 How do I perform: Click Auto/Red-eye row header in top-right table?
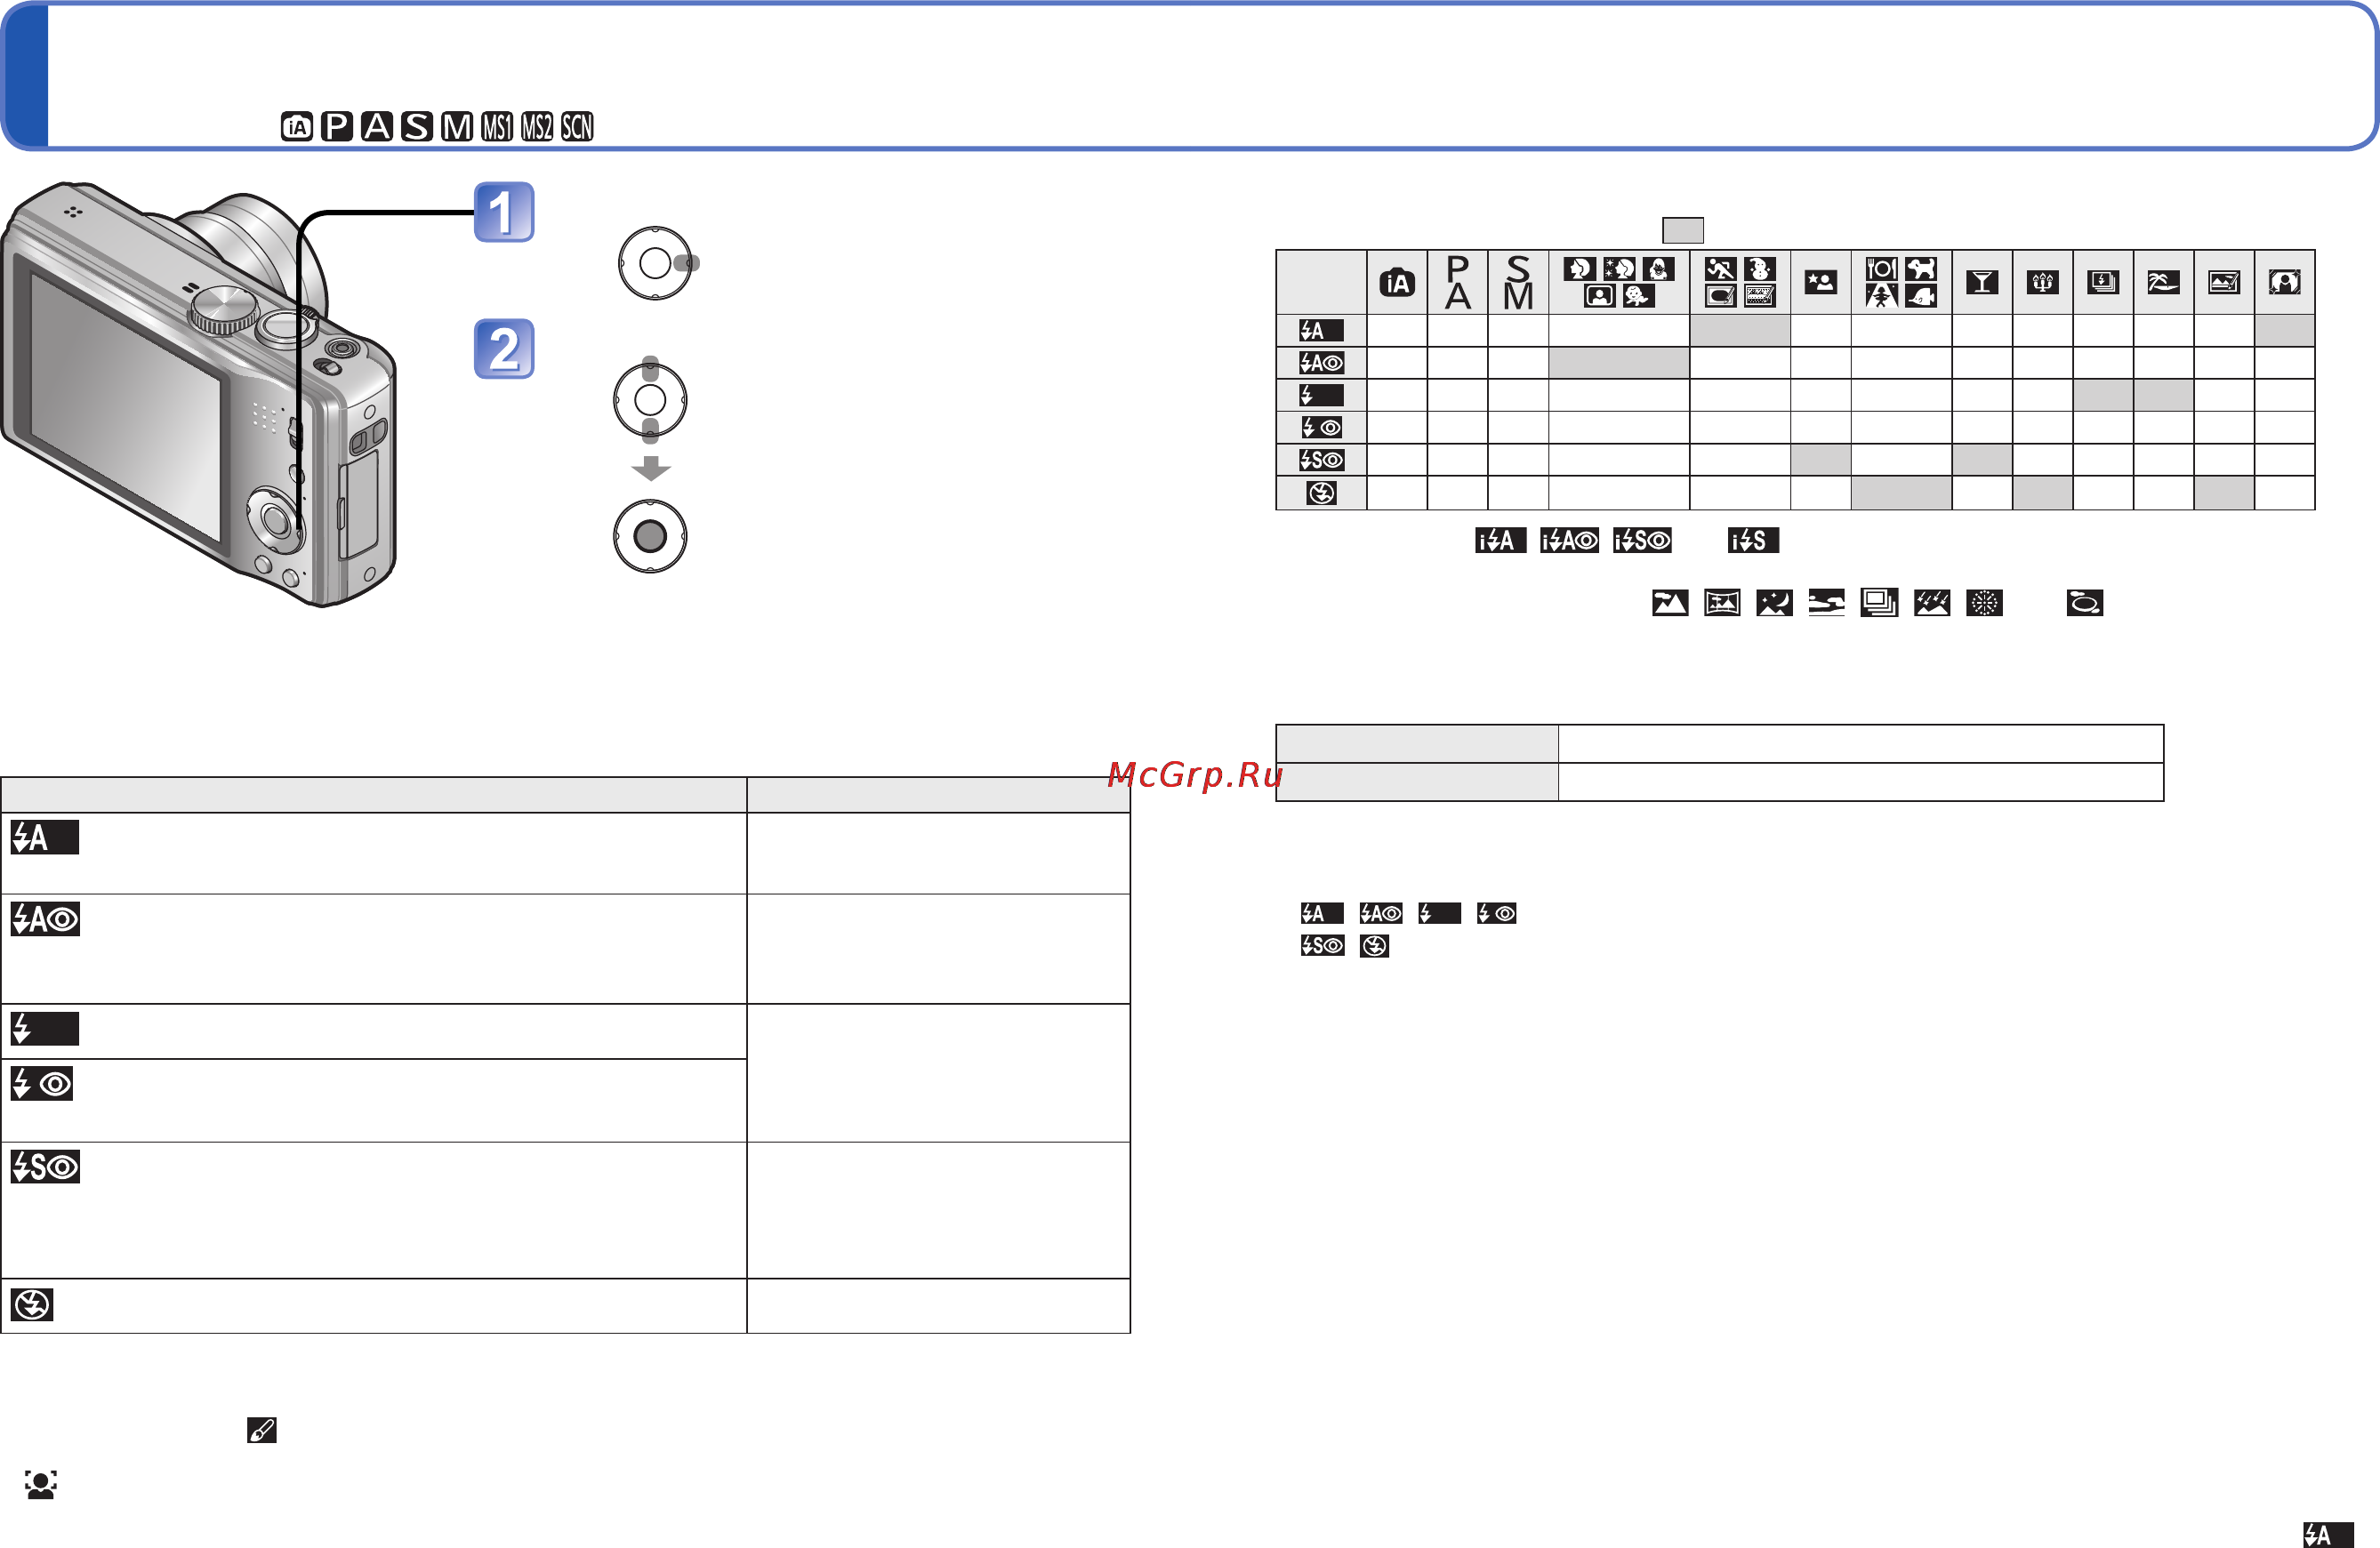coord(1321,363)
